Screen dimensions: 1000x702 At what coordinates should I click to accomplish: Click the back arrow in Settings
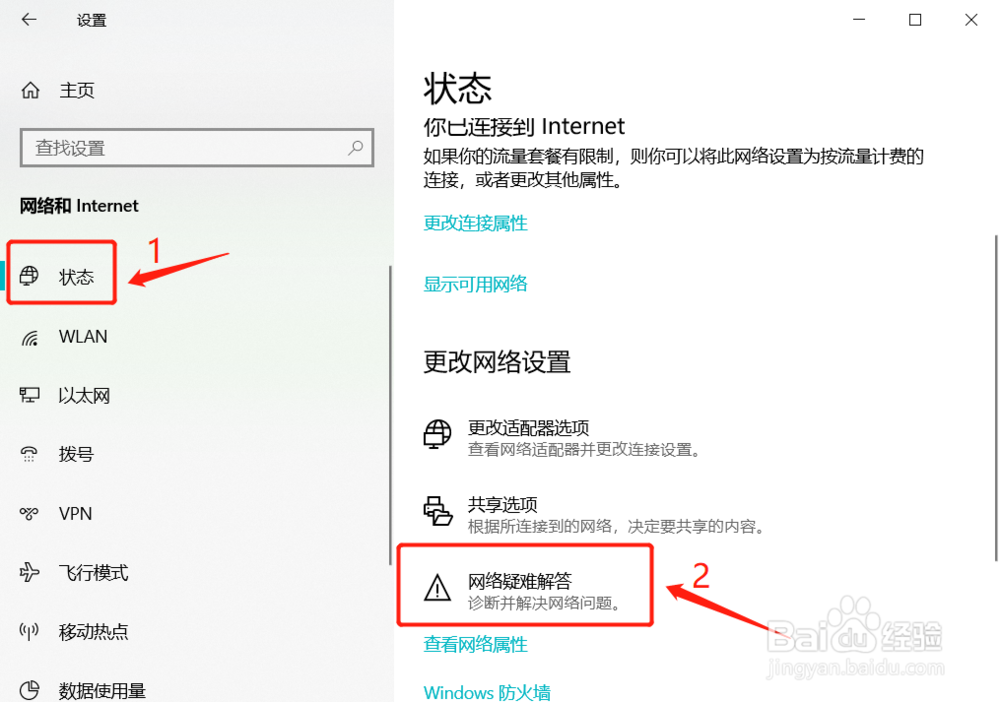click(29, 20)
